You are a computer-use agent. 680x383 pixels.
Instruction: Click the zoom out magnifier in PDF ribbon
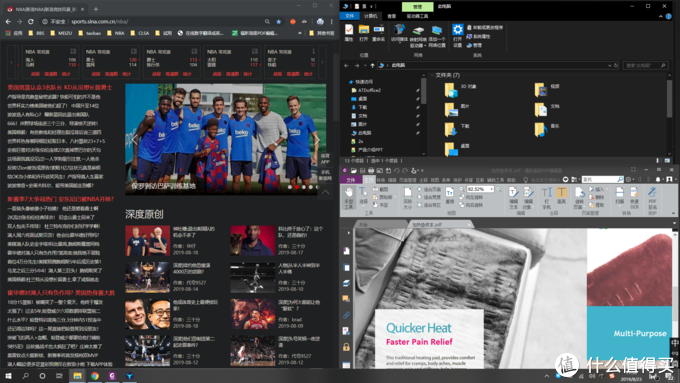pyautogui.click(x=461, y=189)
